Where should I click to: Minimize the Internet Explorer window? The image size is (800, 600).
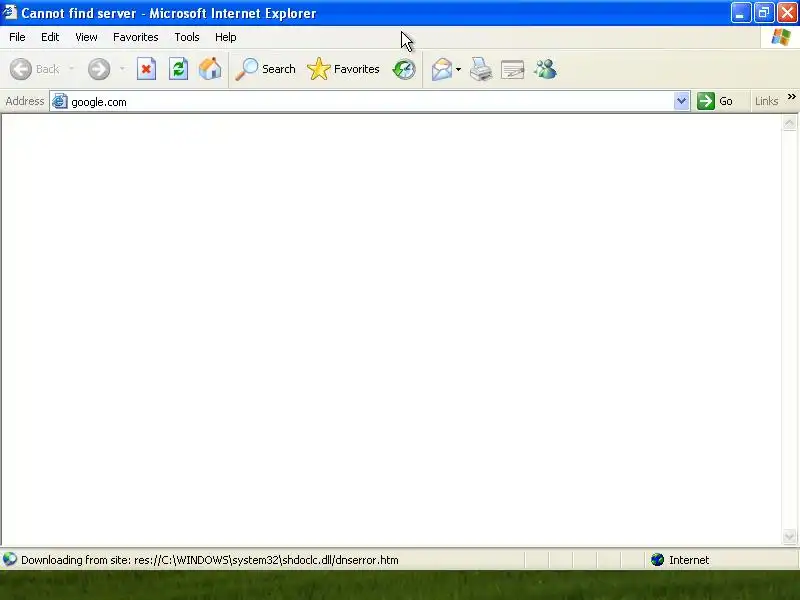740,13
